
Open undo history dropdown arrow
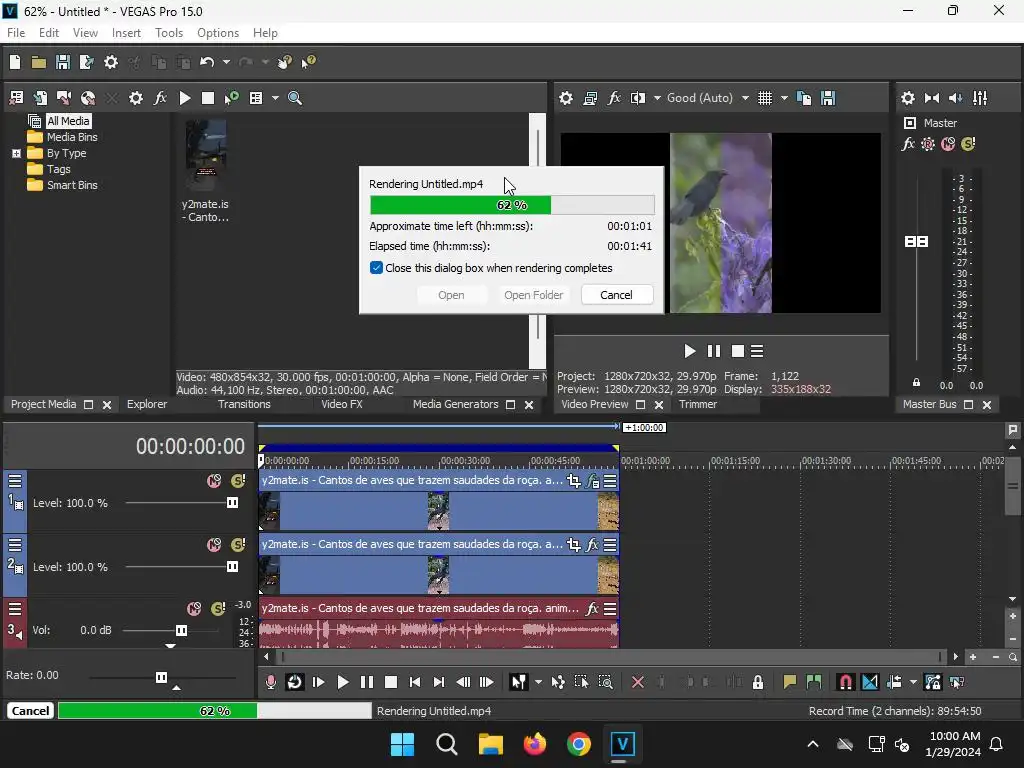point(226,62)
